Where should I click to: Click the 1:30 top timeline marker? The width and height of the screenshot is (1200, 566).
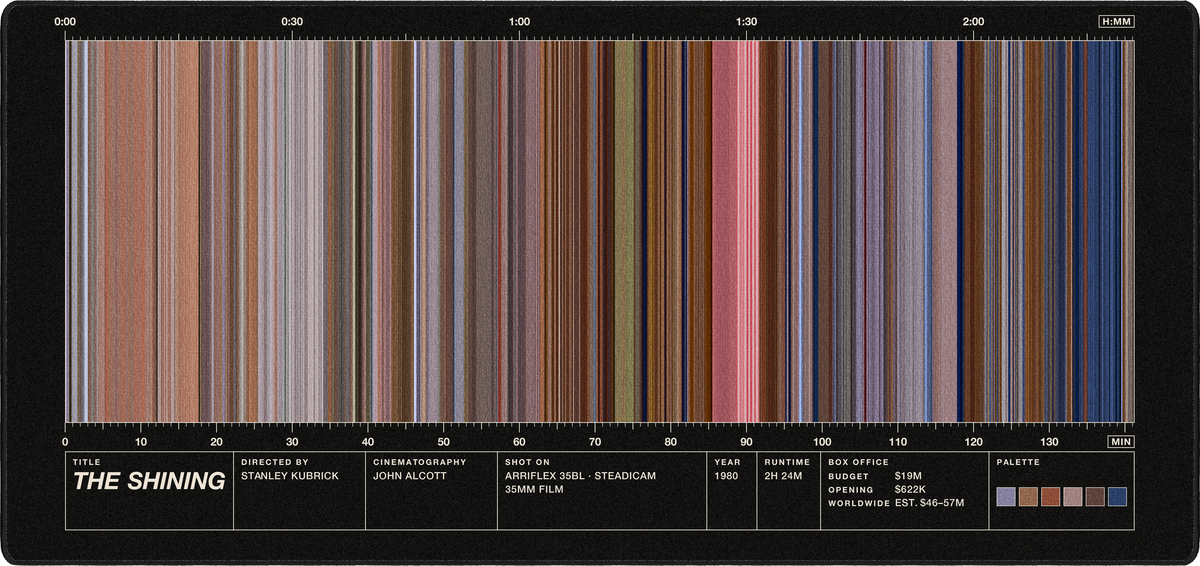click(746, 21)
